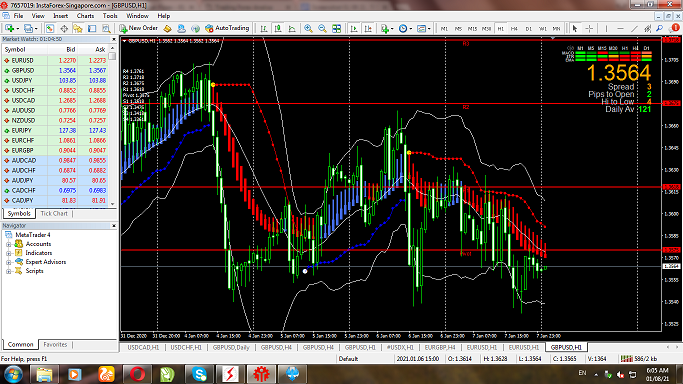Image resolution: width=683 pixels, height=384 pixels.
Task: Select the Crosshair tool
Action: pyautogui.click(x=589, y=28)
